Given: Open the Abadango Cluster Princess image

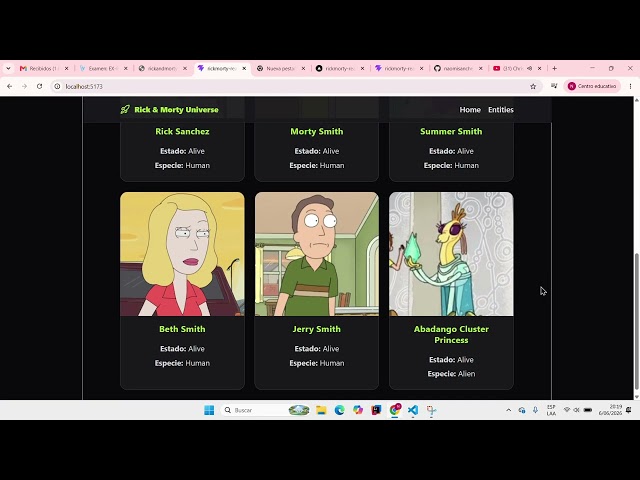Looking at the screenshot, I should [451, 254].
